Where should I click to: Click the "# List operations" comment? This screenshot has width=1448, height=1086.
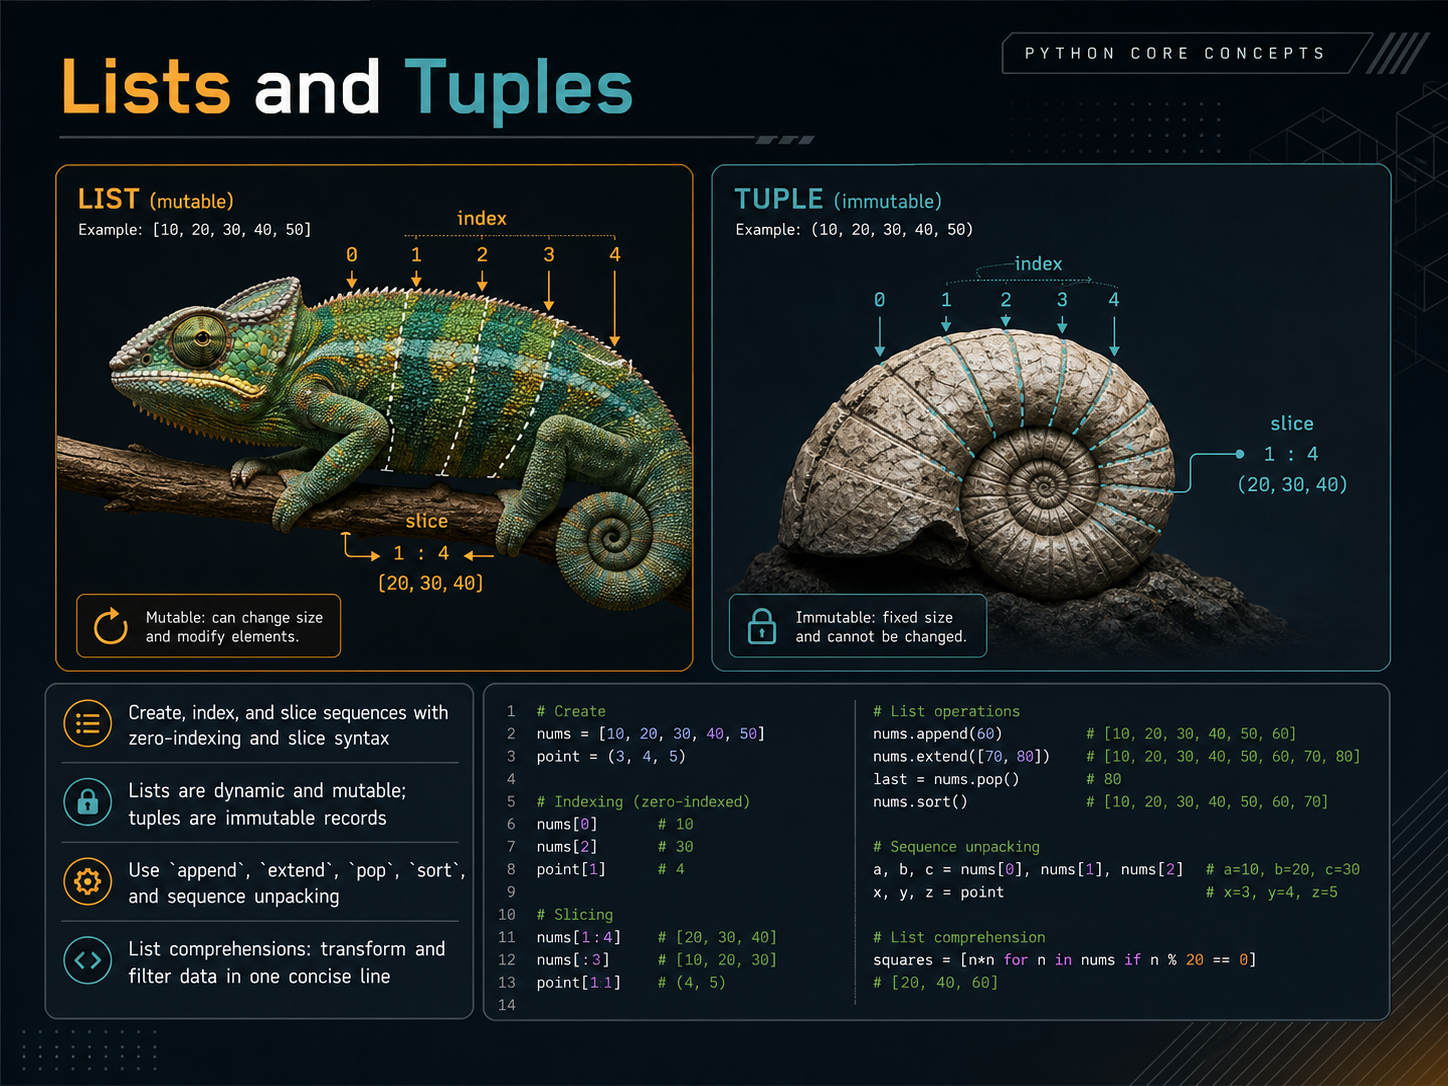click(946, 711)
